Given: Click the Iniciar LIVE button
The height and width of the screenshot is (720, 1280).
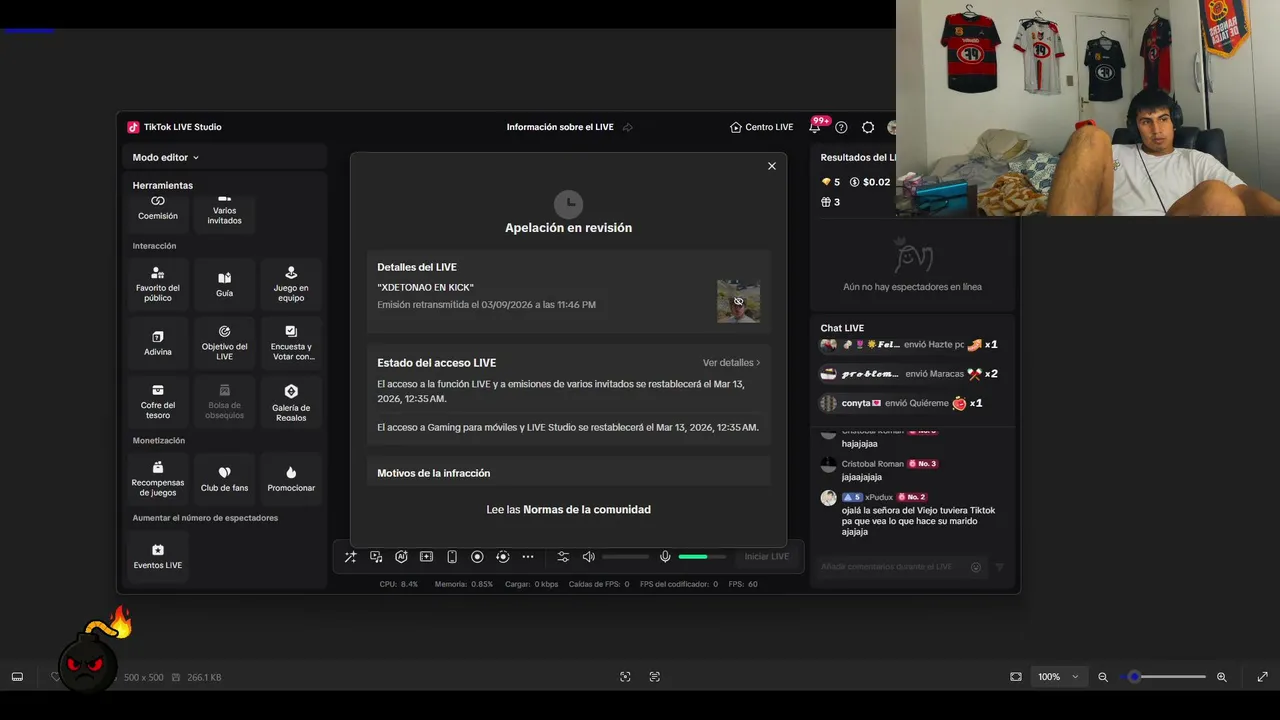Looking at the screenshot, I should click(767, 557).
